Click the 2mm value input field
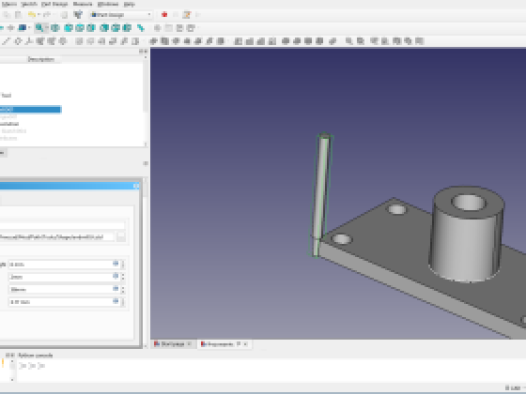Image resolution: width=526 pixels, height=394 pixels. [x=64, y=277]
